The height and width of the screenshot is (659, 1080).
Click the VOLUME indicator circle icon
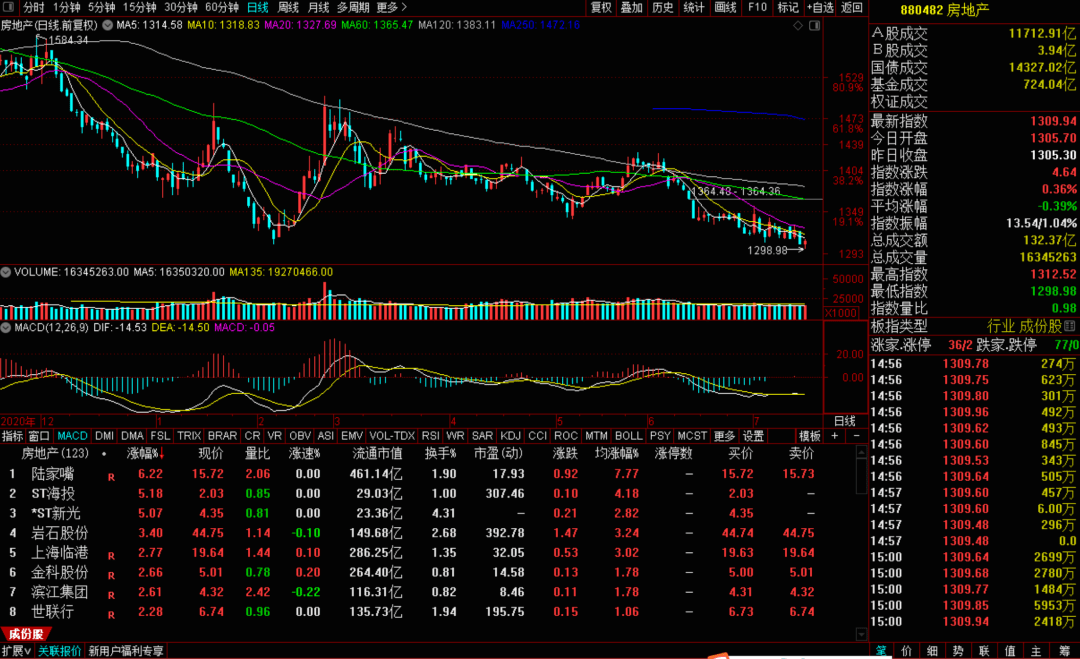coord(6,272)
